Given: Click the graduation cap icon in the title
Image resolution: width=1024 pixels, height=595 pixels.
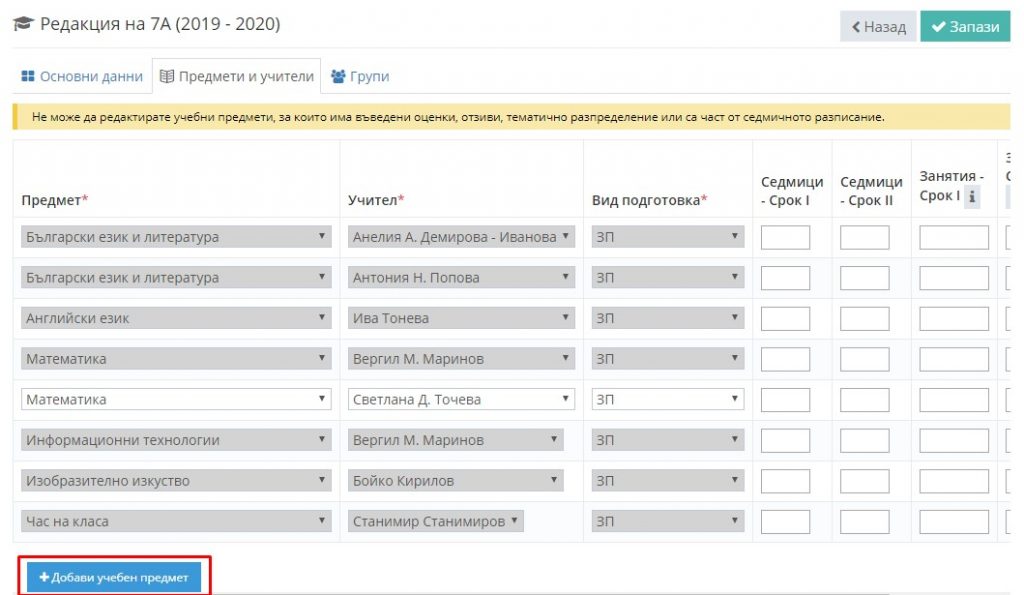Looking at the screenshot, I should (23, 24).
